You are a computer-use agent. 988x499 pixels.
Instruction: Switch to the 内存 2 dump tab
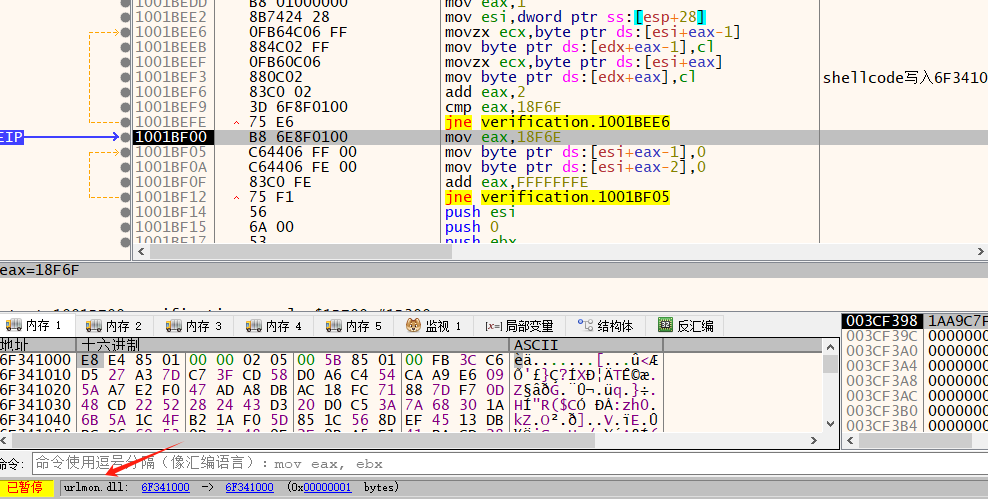(x=115, y=326)
